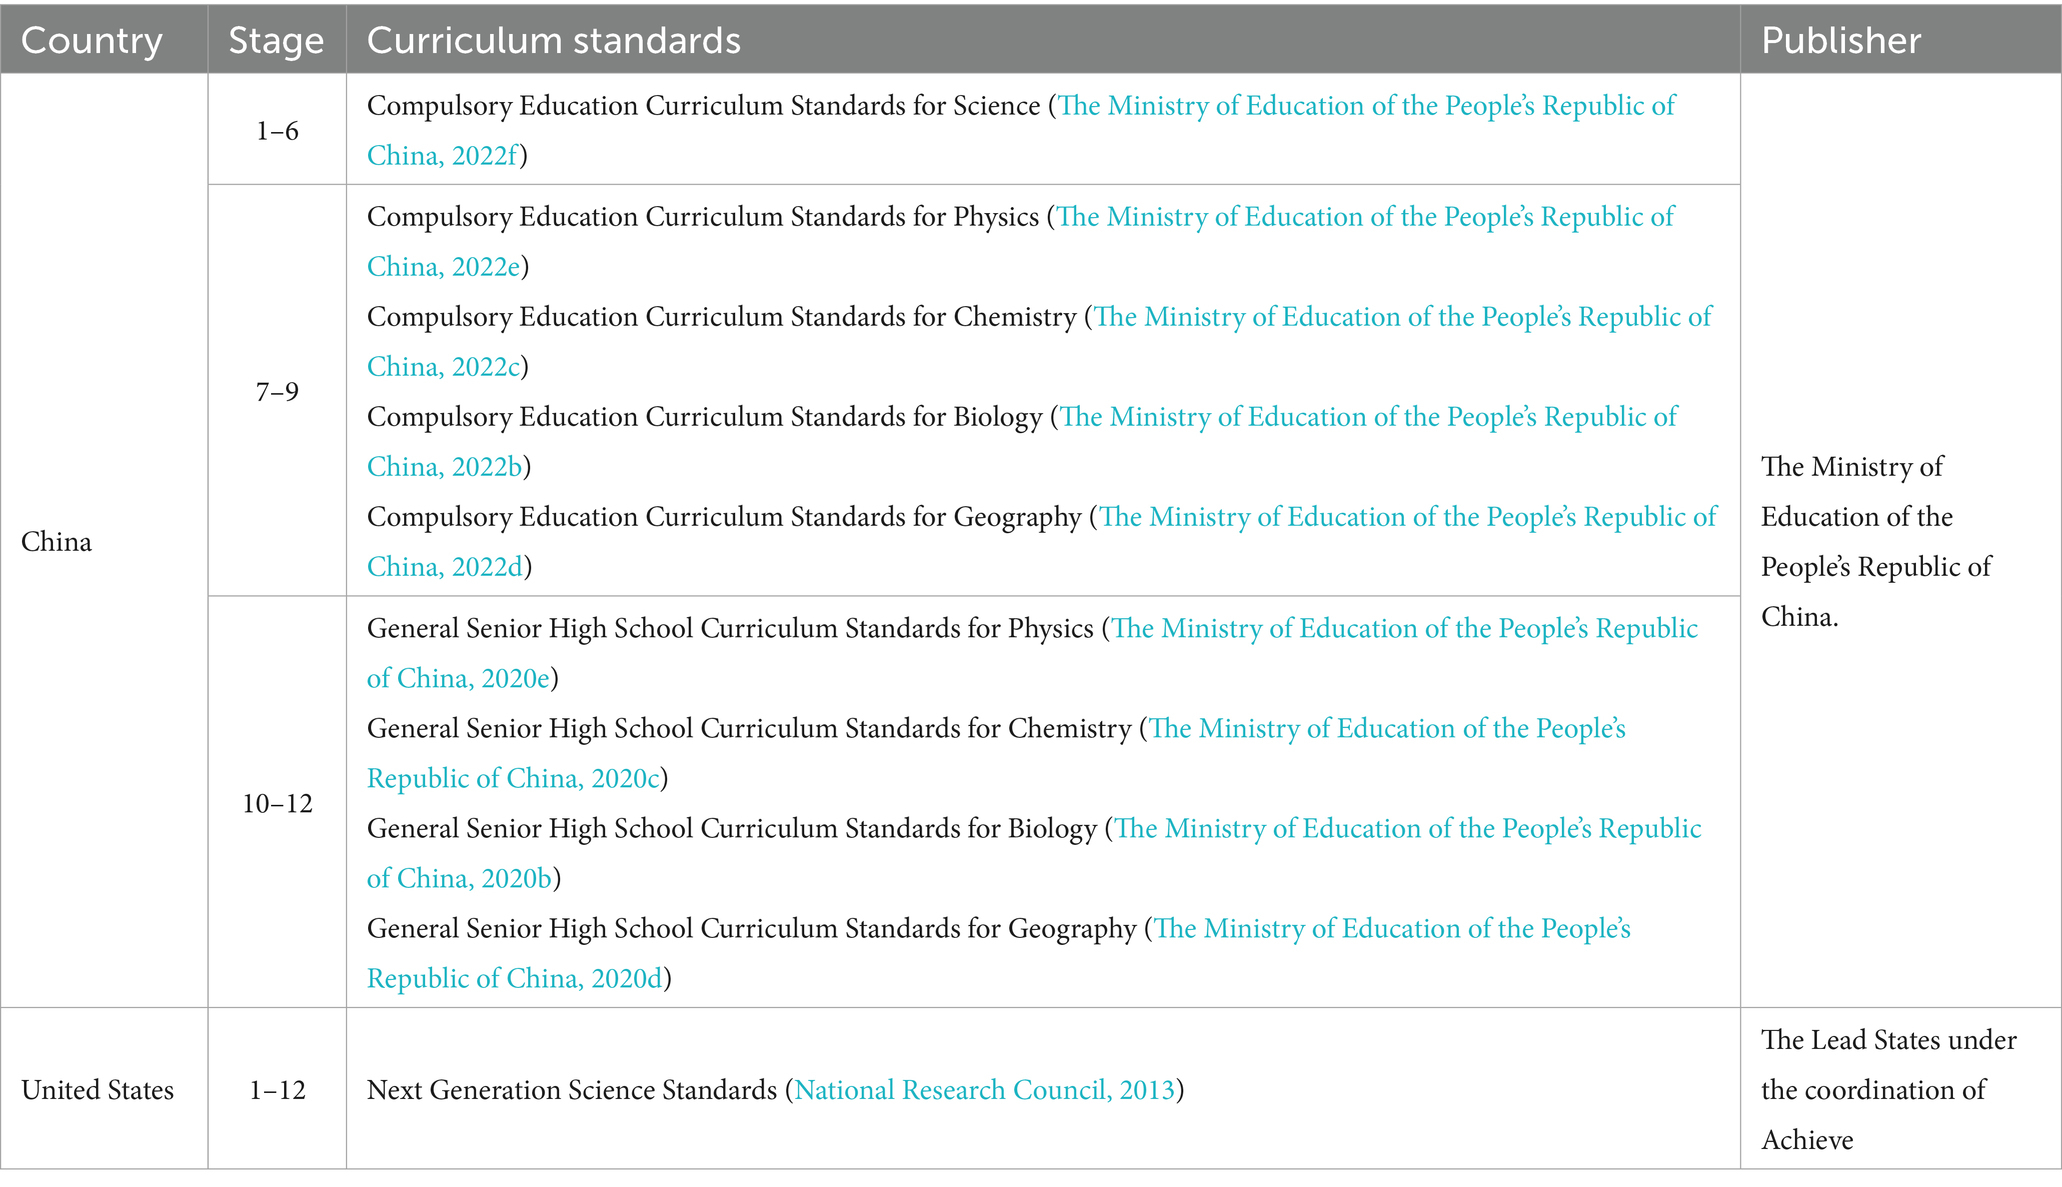Open the 2020c senior high Chemistry citation
2062x1187 pixels.
1387,729
